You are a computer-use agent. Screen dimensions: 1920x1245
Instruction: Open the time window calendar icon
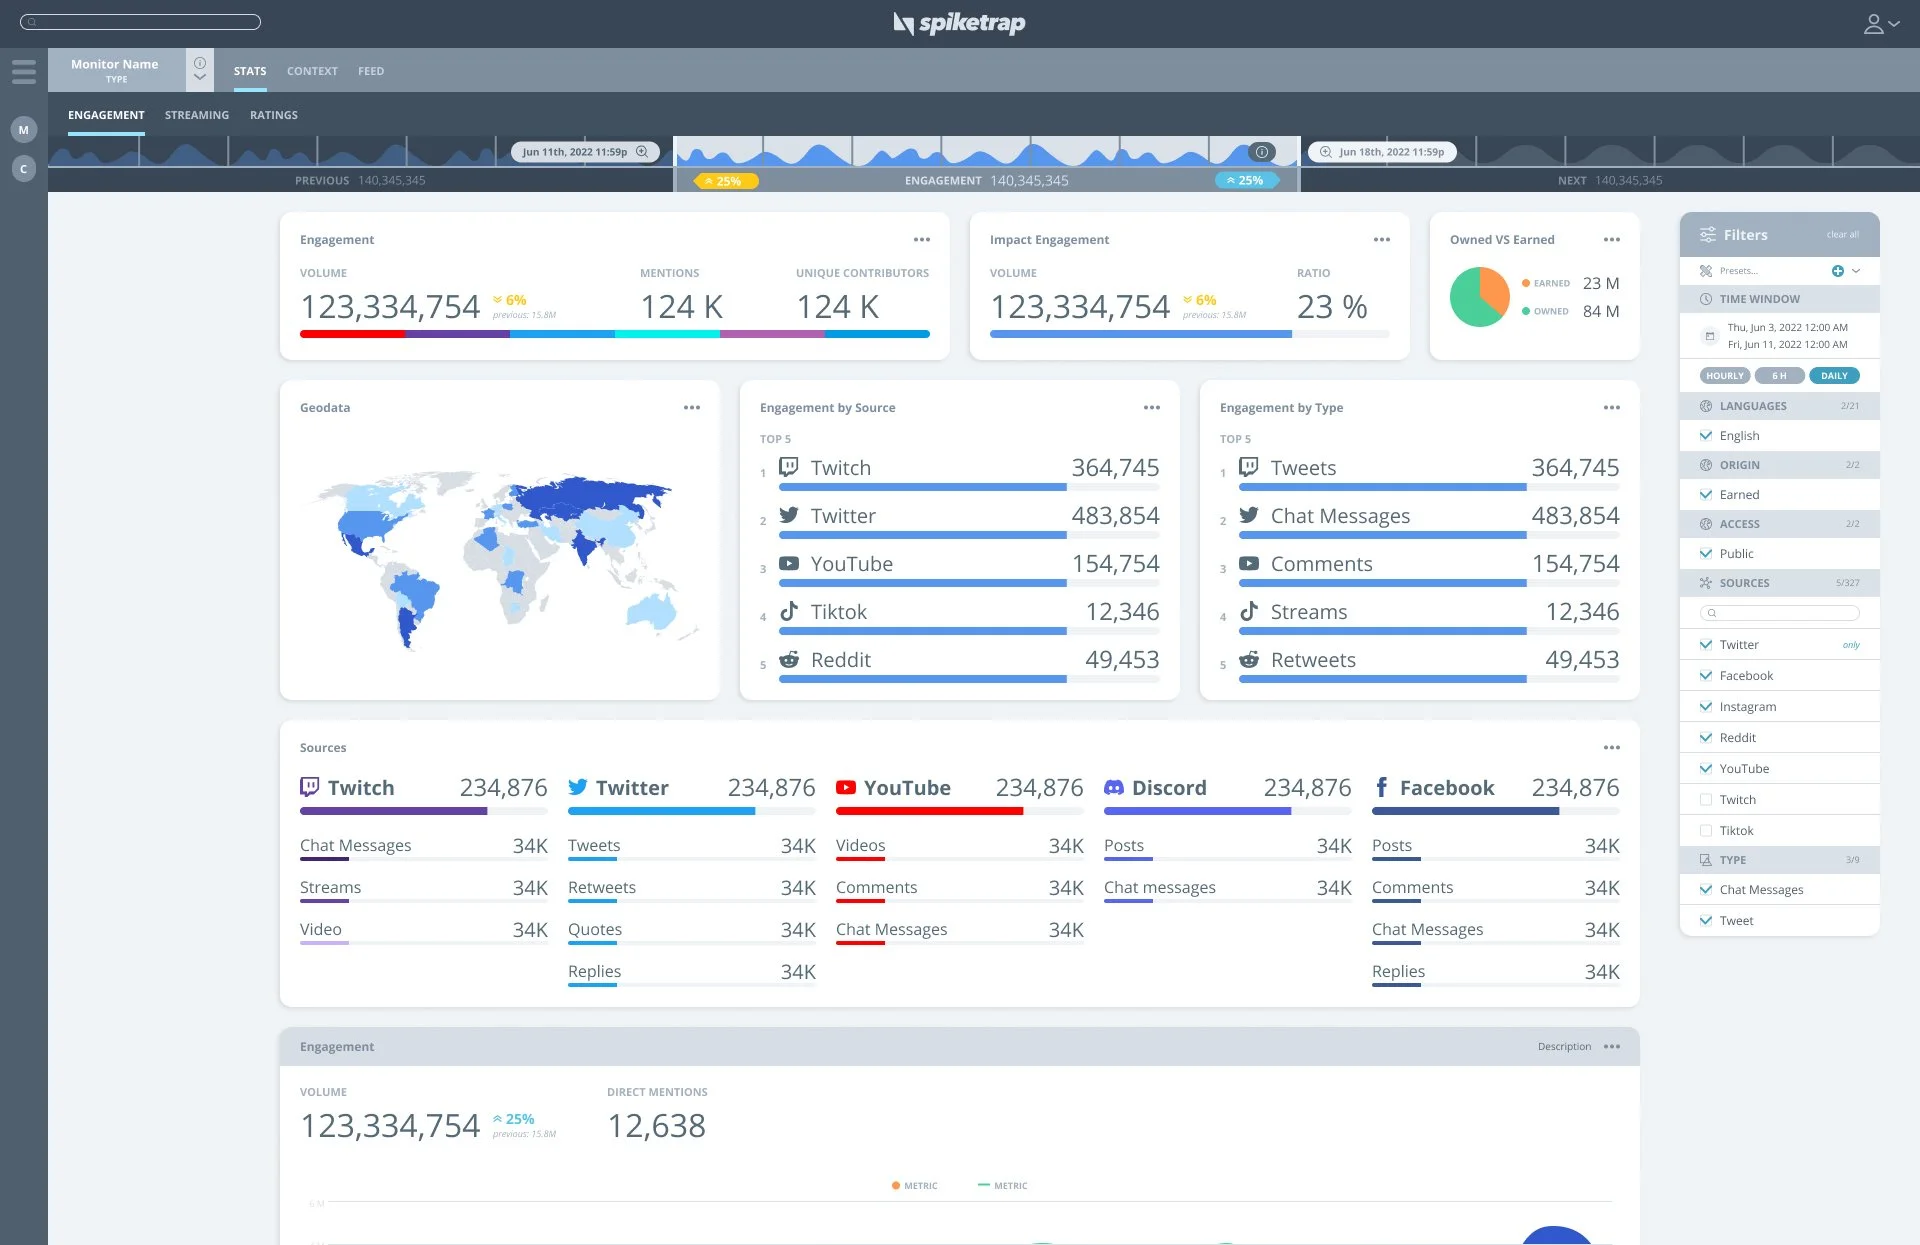pyautogui.click(x=1709, y=336)
